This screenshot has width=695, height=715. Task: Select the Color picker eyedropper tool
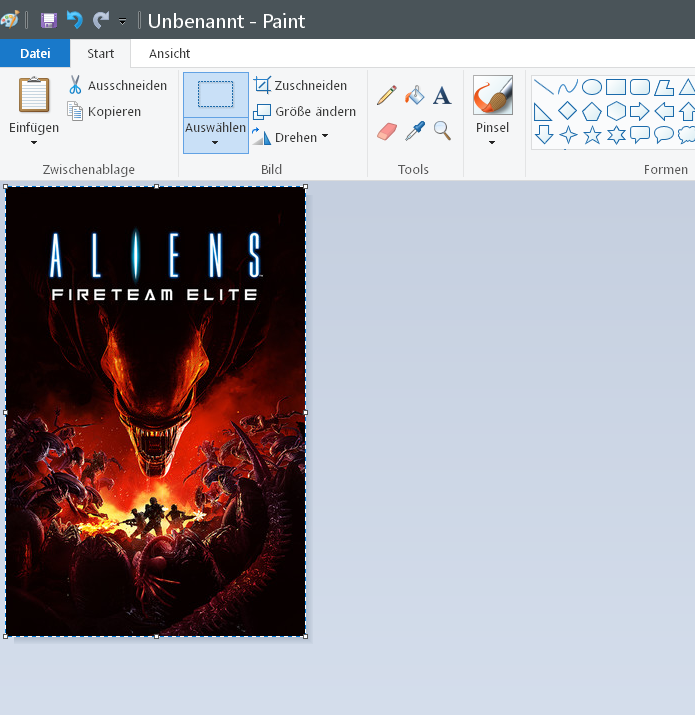coord(414,131)
